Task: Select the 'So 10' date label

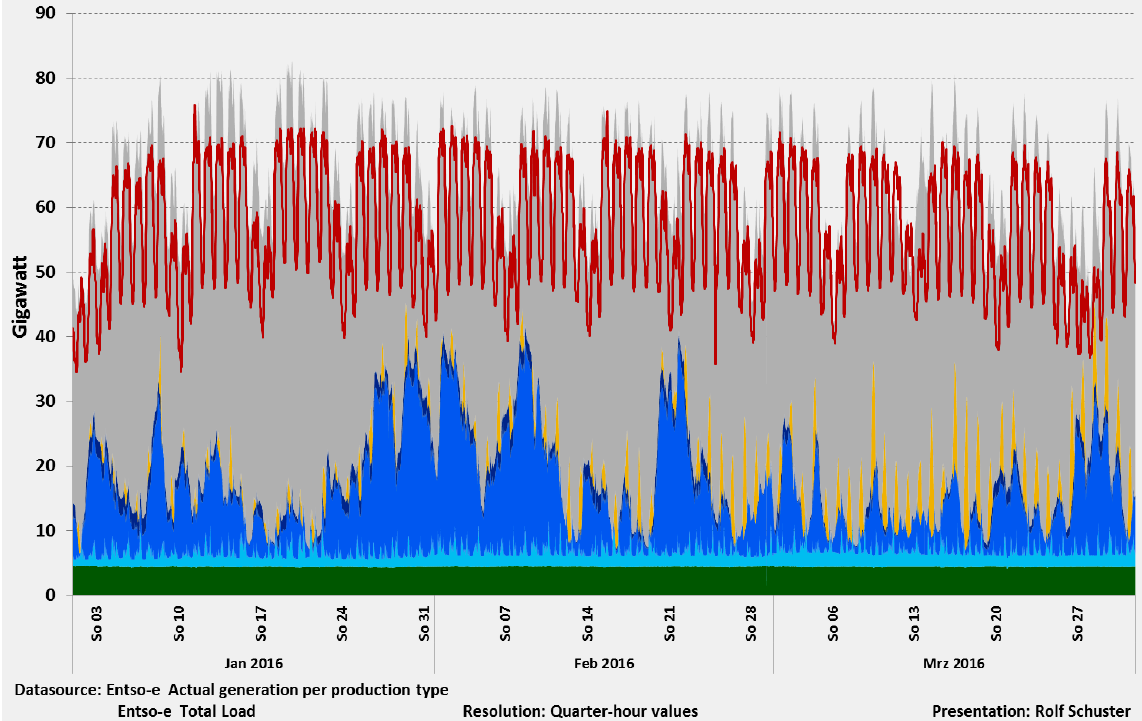Action: click(179, 623)
